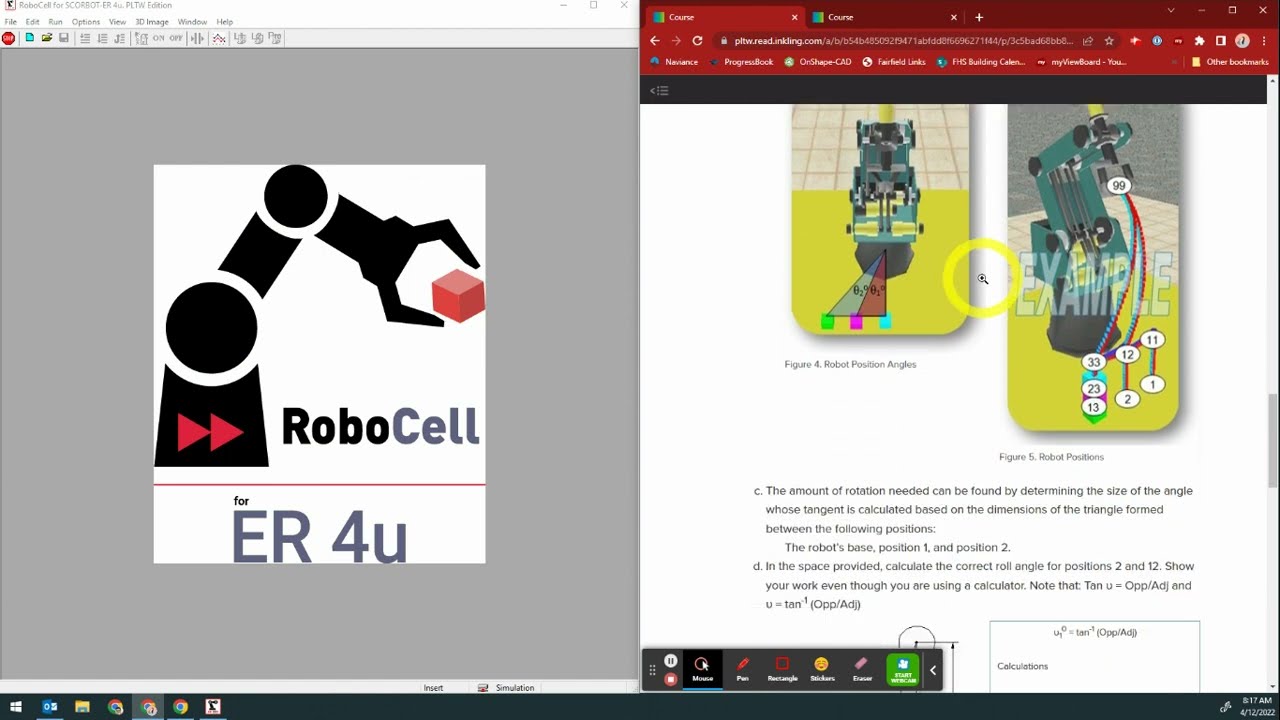
Task: Open the Chrome three-dot menu
Action: (x=1264, y=41)
